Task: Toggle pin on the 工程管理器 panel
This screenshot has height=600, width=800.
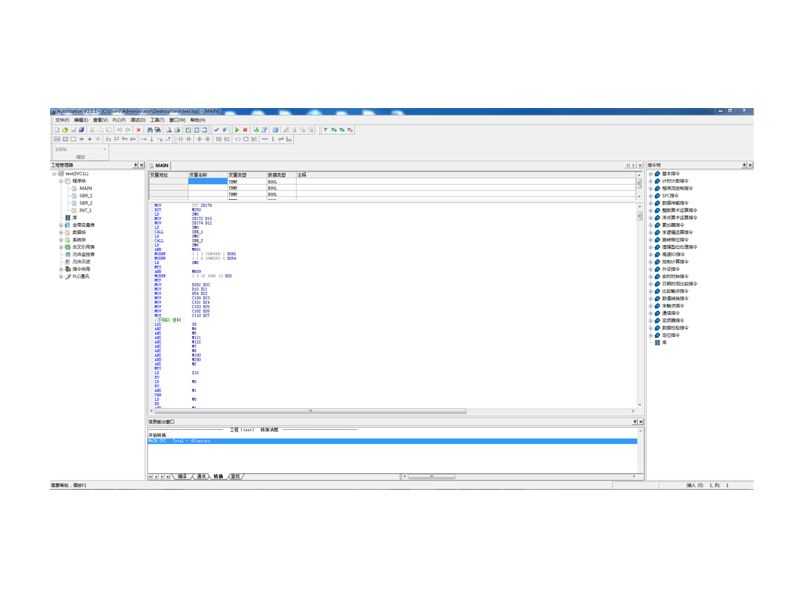Action: (x=135, y=166)
